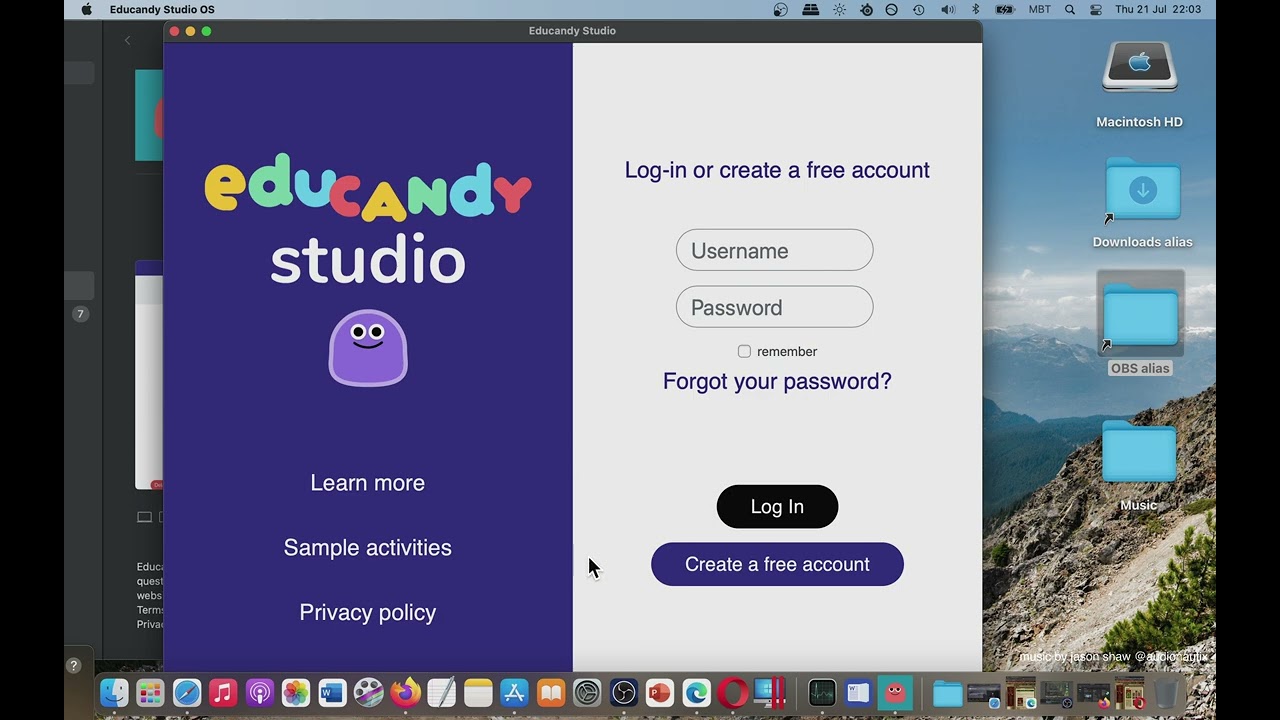Viewport: 1280px width, 720px height.
Task: Click the battery status icon
Action: pyautogui.click(x=1005, y=10)
